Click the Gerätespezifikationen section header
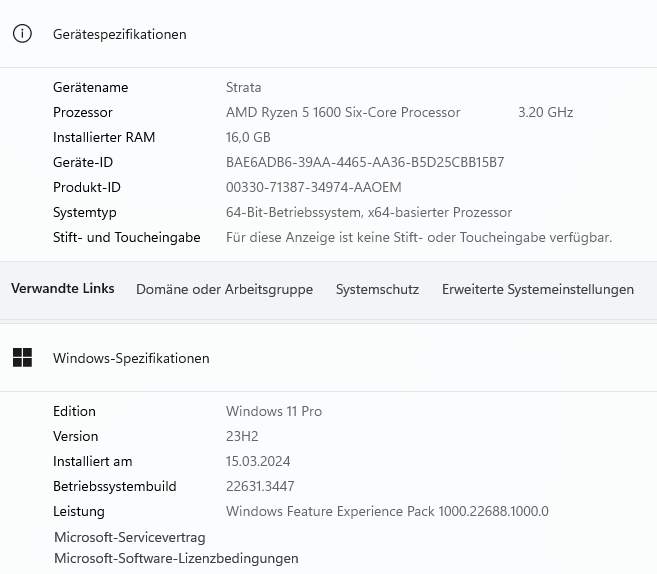This screenshot has height=574, width=657. tap(119, 34)
